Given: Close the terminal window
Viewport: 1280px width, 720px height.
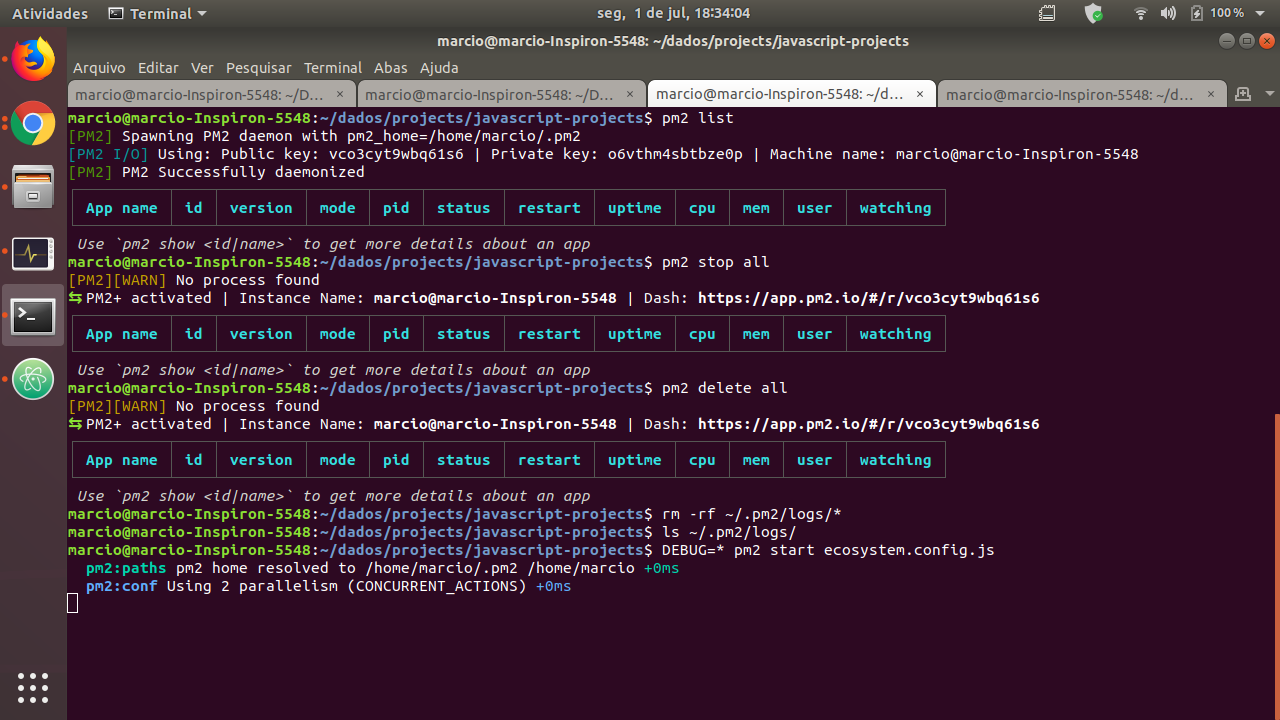Looking at the screenshot, I should tap(1267, 41).
